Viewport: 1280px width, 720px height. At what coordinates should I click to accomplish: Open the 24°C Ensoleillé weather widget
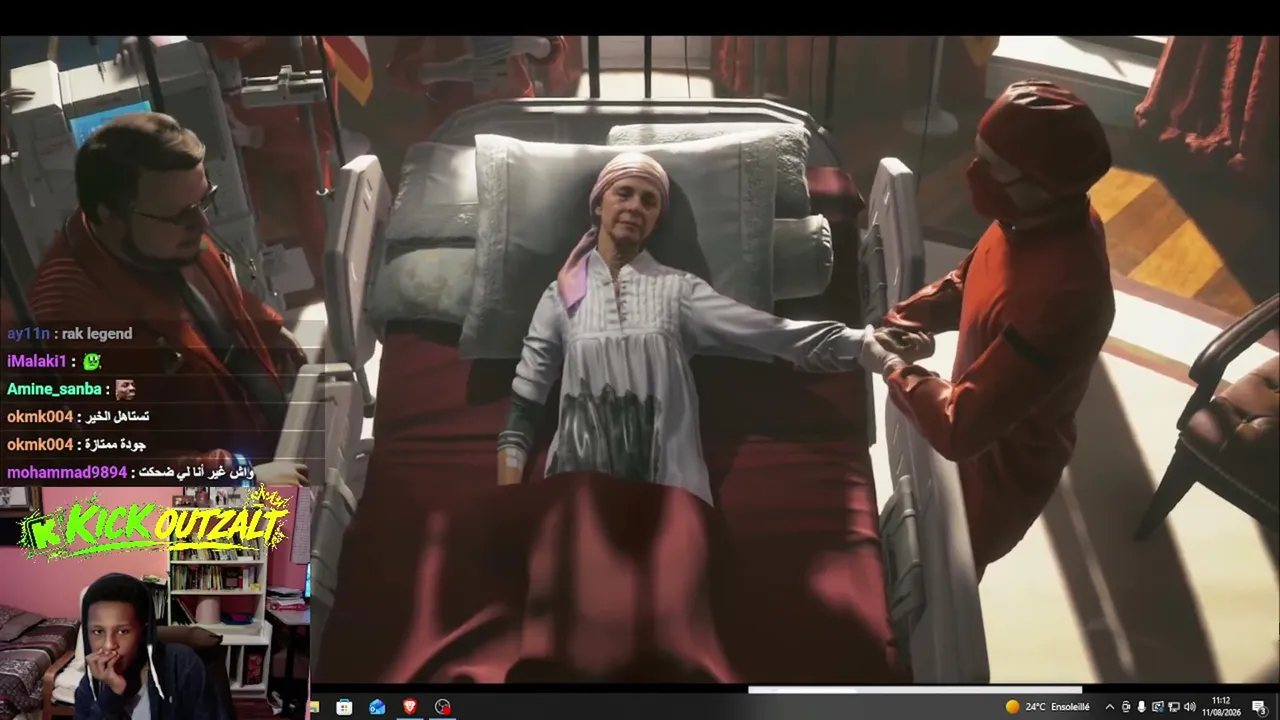1048,707
